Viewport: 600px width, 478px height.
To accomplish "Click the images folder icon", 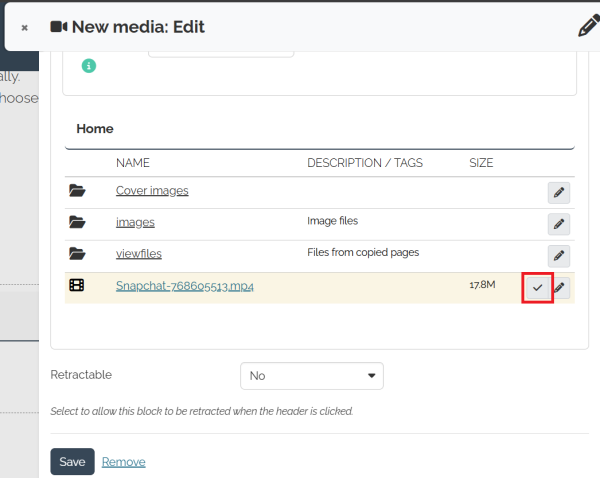I will click(77, 222).
